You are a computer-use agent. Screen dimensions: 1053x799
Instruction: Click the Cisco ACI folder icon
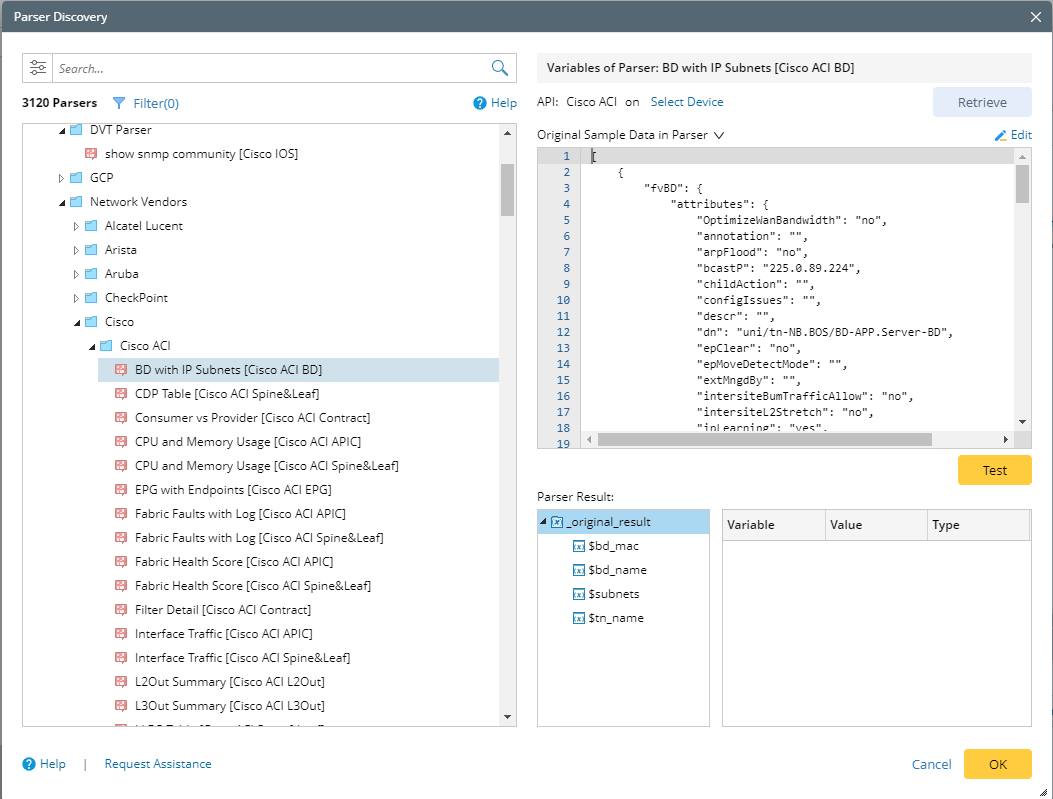pos(104,345)
